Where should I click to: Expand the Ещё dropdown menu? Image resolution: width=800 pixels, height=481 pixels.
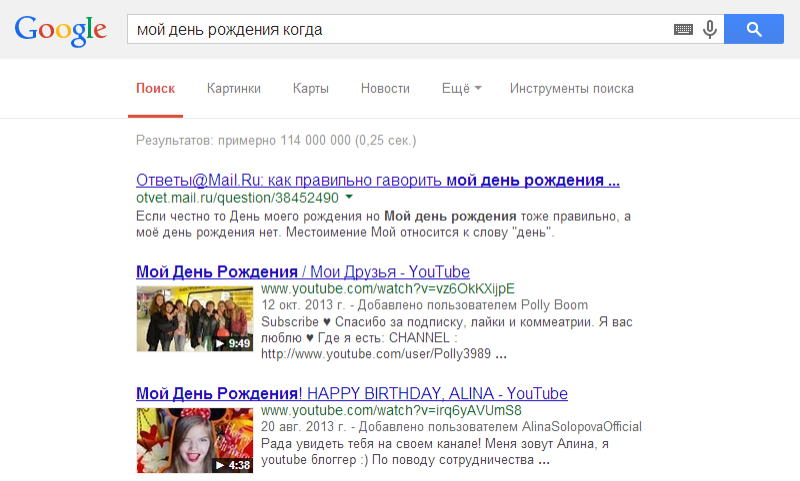[461, 89]
